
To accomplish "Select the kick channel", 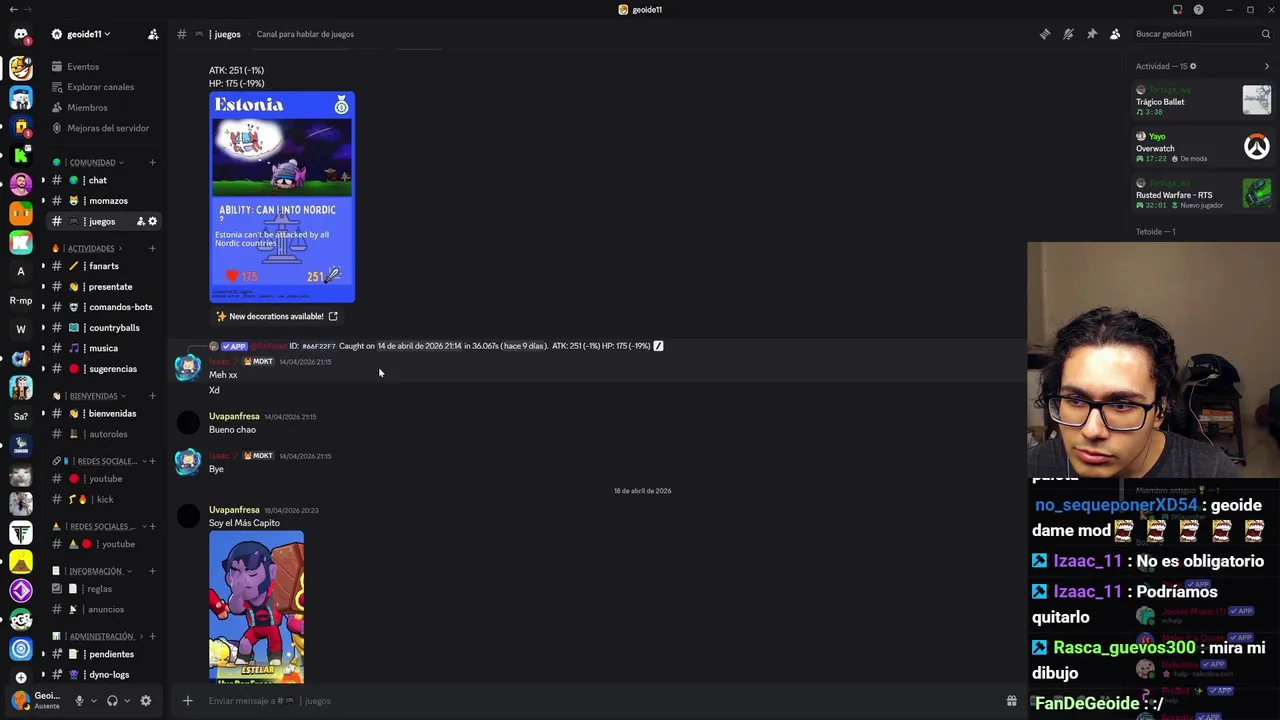I will click(x=103, y=499).
